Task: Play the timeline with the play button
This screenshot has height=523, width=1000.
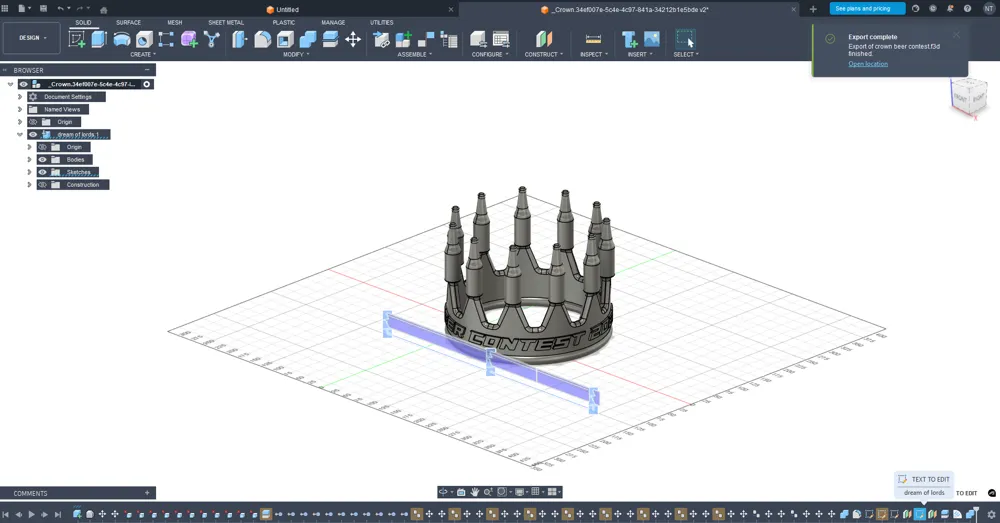Action: 31,514
